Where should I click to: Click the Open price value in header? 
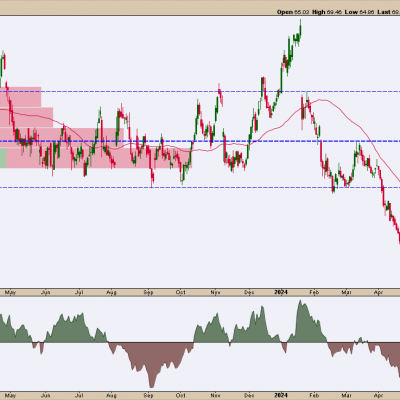tap(301, 12)
